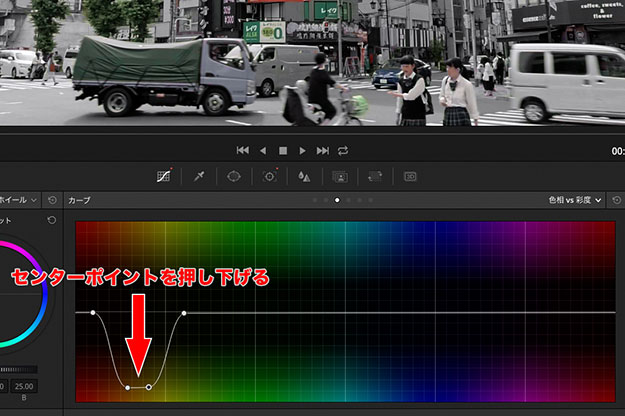Image resolution: width=625 pixels, height=416 pixels.
Task: Open the Stereoscopic 3D palette
Action: click(x=410, y=176)
